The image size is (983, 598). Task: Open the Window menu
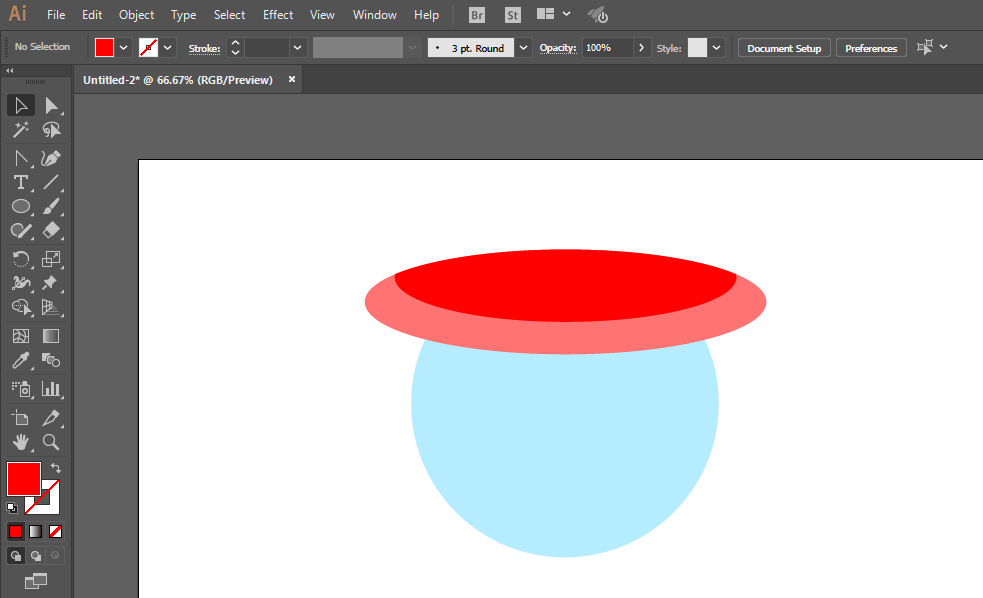[x=374, y=14]
